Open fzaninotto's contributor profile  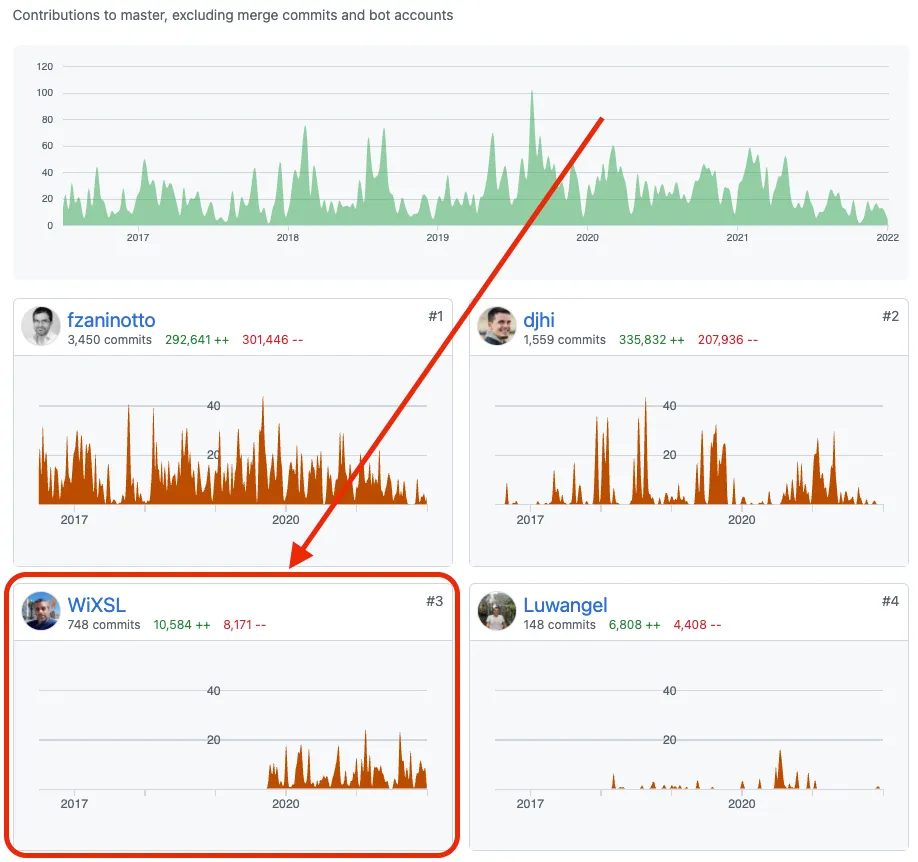pos(111,319)
